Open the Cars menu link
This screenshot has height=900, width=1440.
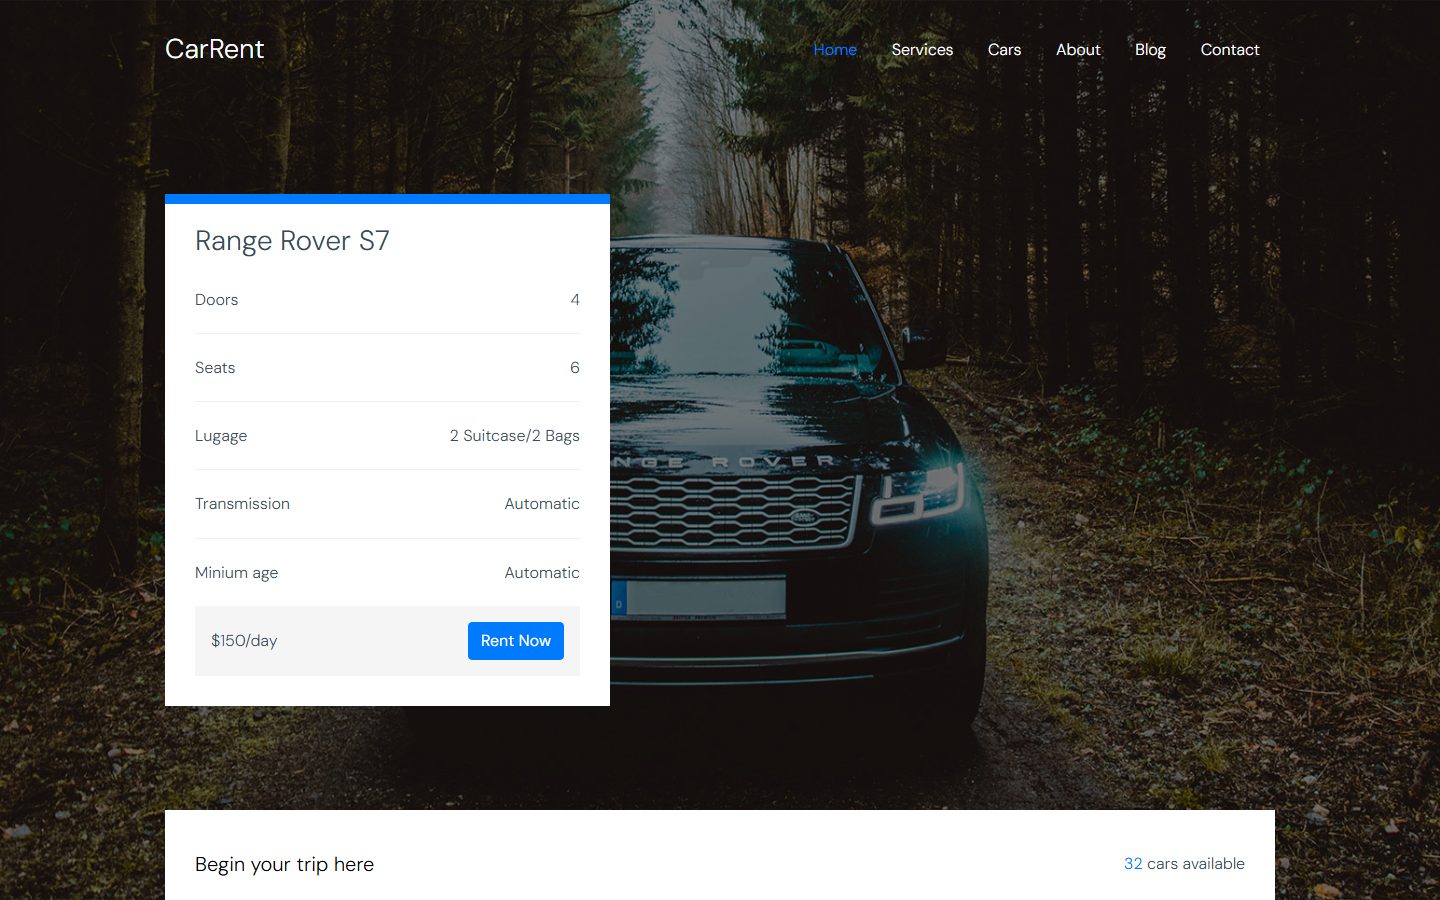(x=1004, y=49)
